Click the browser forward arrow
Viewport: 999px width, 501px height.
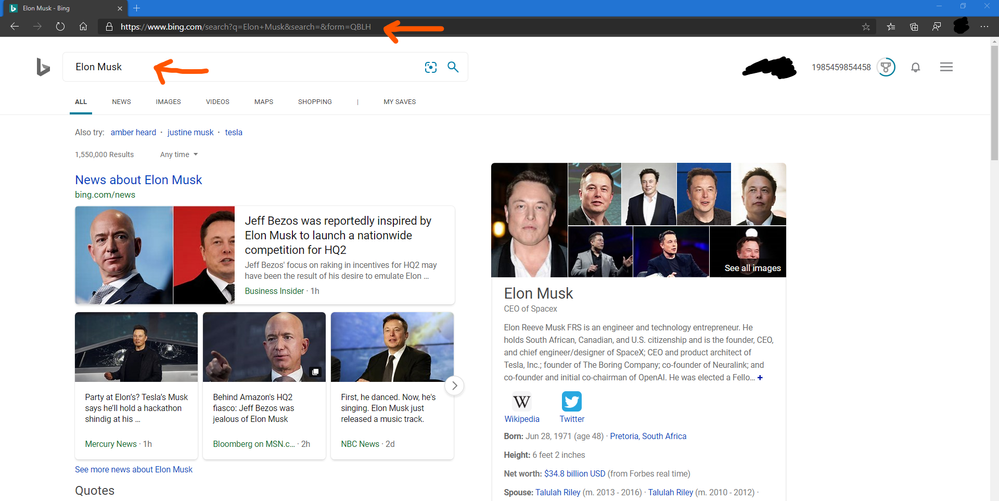pyautogui.click(x=38, y=27)
